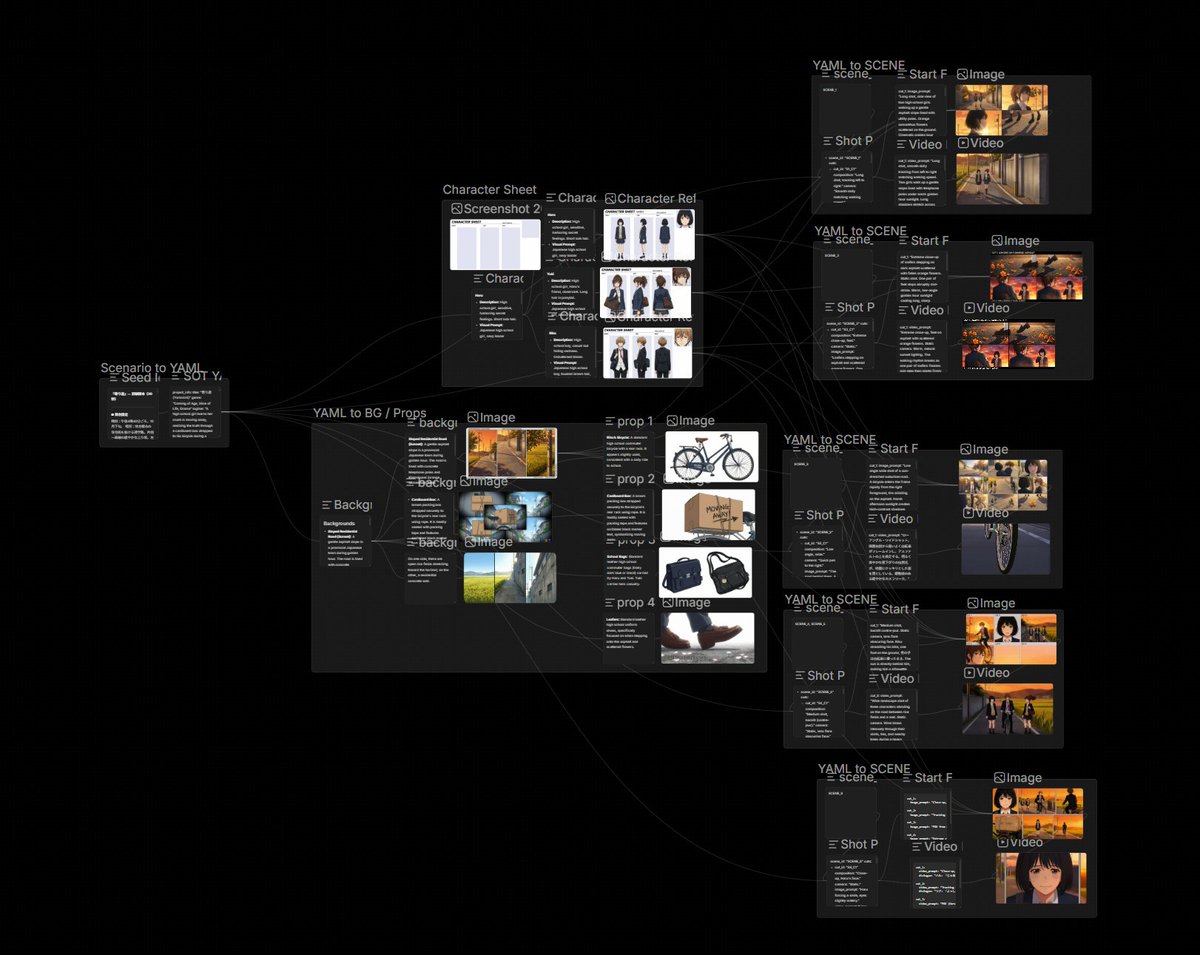
Task: Click the YAML to BG / Props group title
Action: pyautogui.click(x=369, y=413)
